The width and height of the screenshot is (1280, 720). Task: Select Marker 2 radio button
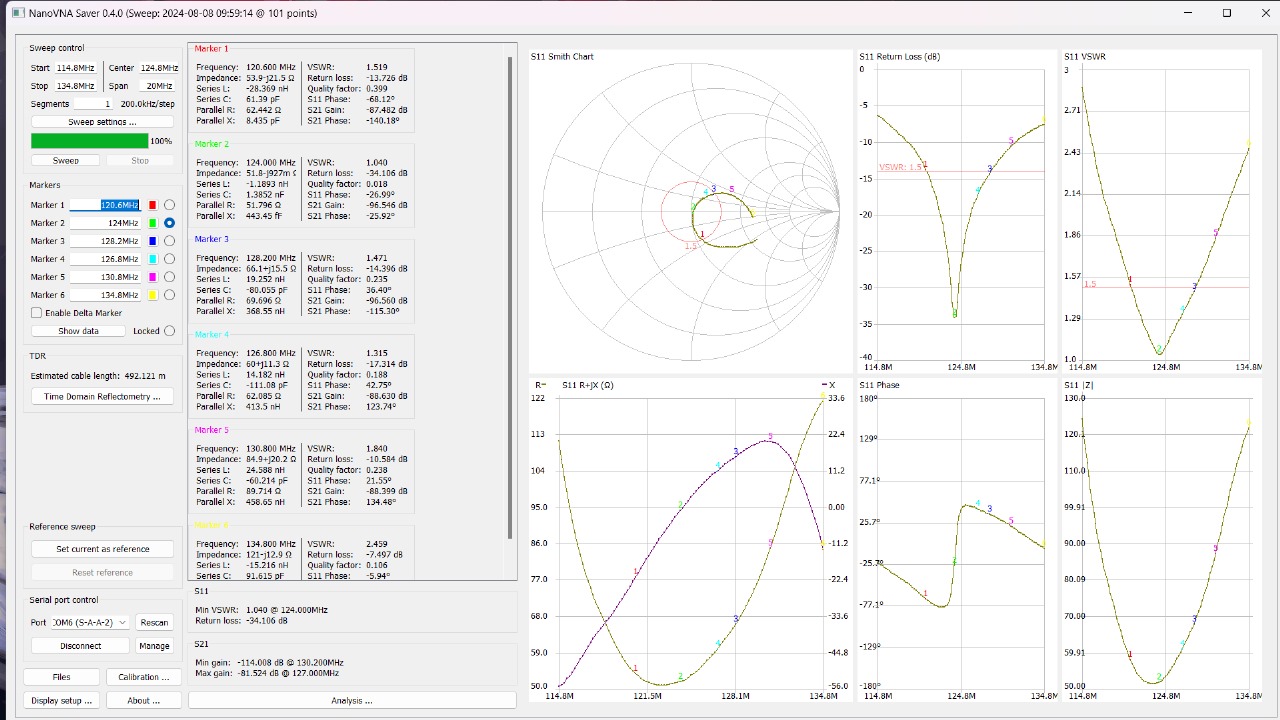click(x=169, y=223)
